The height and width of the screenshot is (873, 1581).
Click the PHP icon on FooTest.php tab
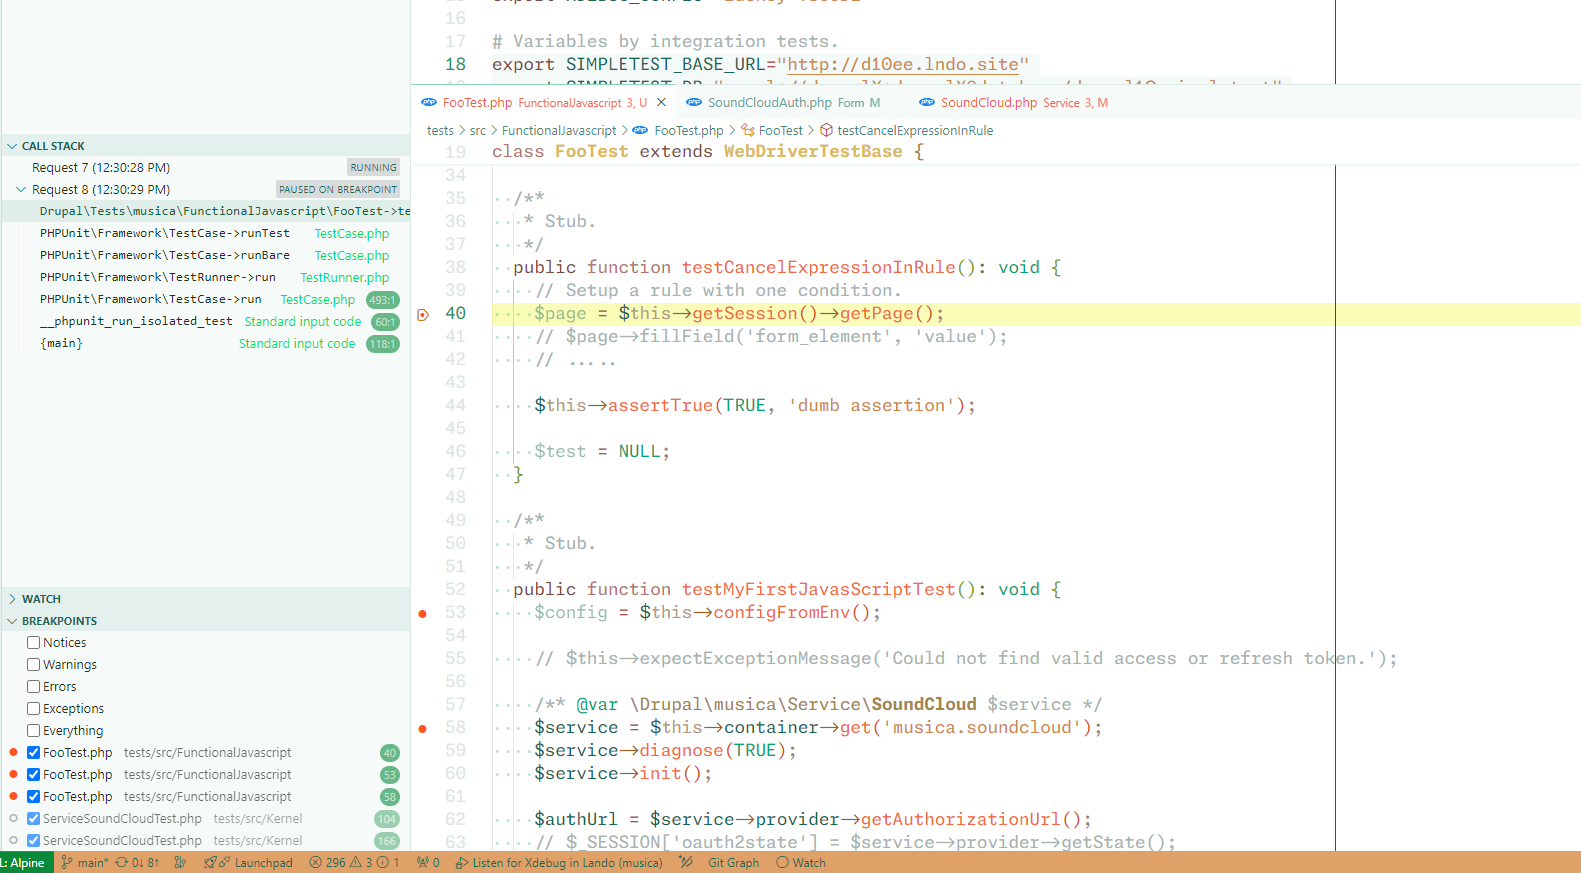tap(429, 103)
